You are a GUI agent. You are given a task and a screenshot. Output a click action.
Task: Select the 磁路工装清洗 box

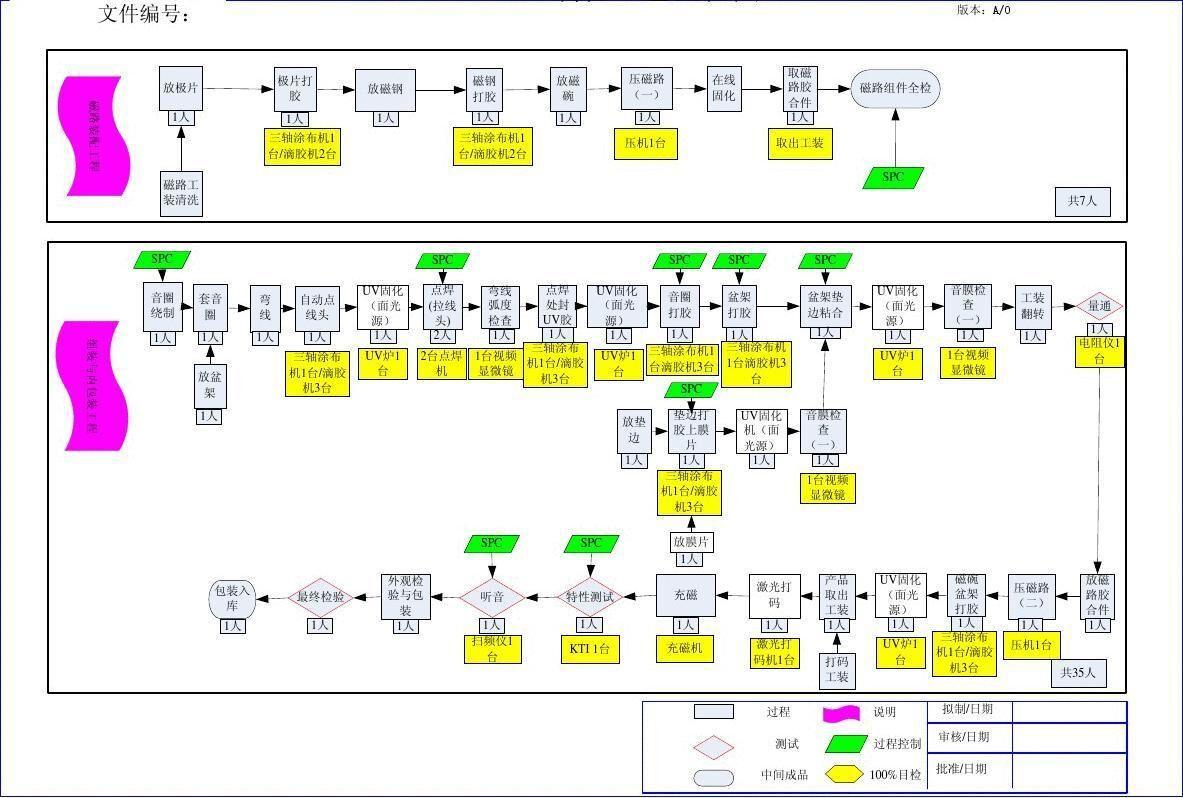click(x=181, y=192)
